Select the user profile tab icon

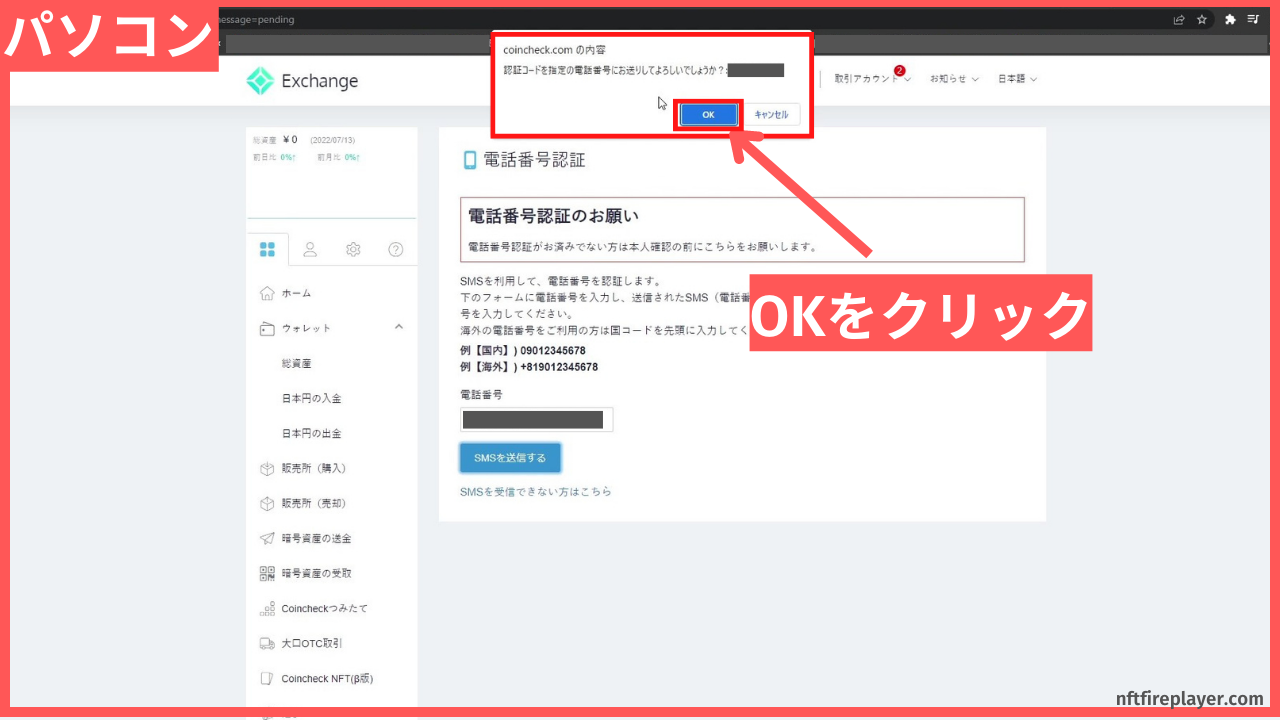point(310,249)
